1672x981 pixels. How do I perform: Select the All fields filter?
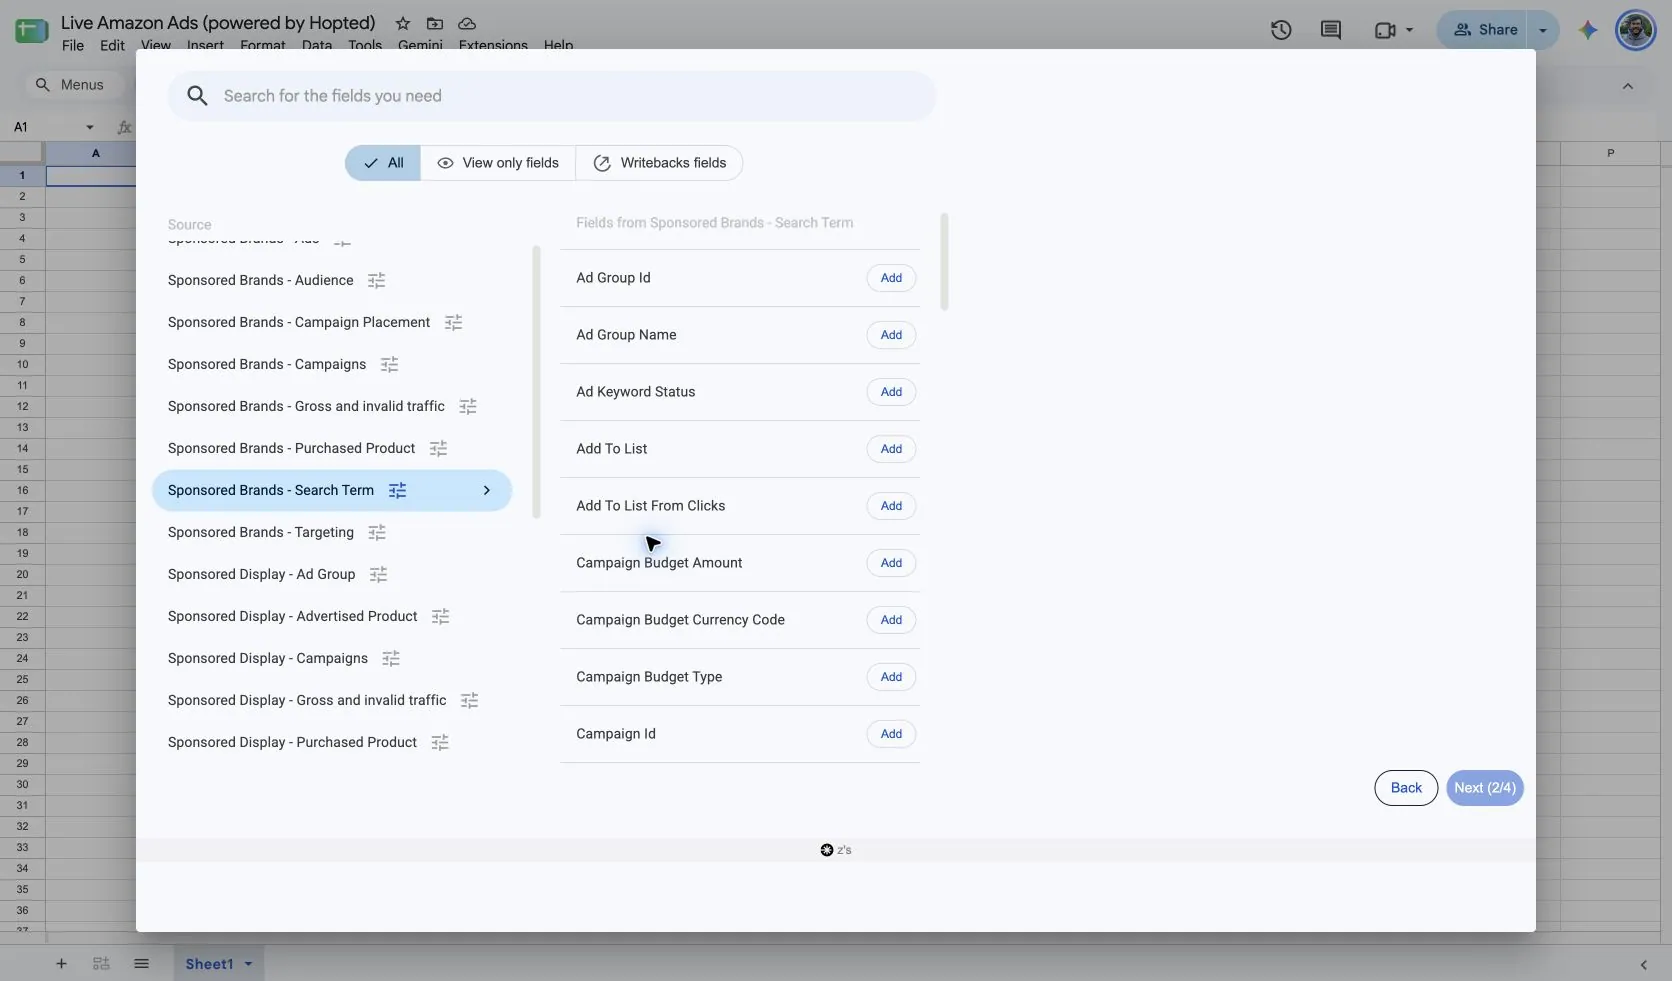383,163
